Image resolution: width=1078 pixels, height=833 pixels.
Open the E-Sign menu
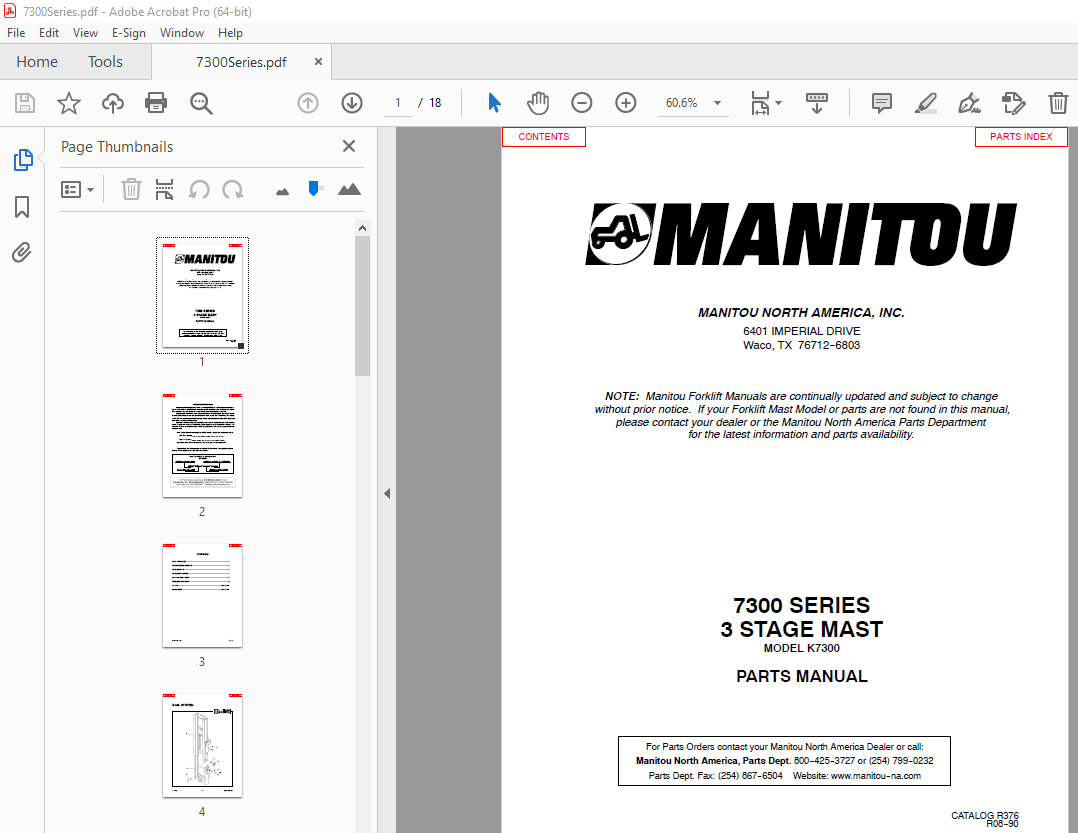coord(129,33)
